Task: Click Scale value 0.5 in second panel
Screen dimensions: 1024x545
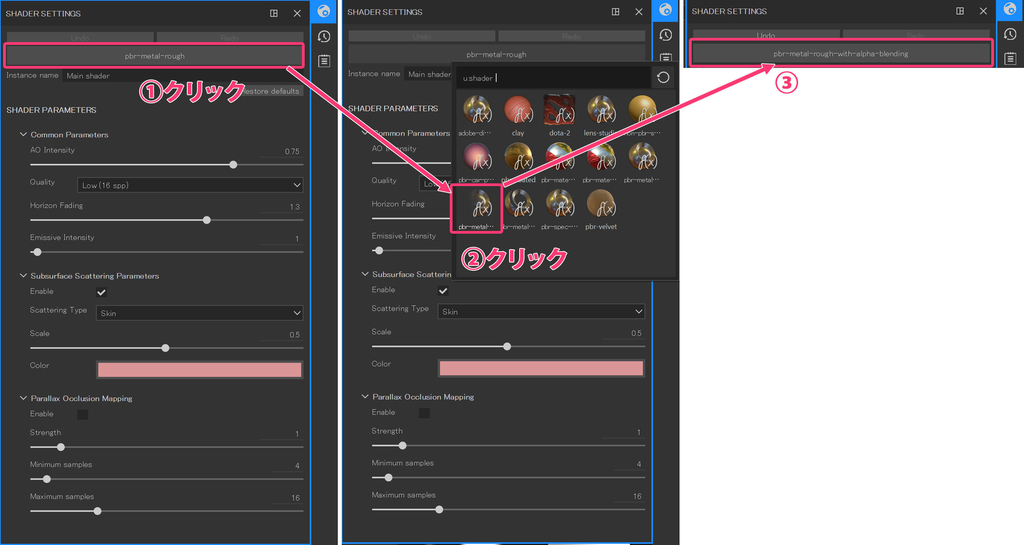Action: coord(636,334)
